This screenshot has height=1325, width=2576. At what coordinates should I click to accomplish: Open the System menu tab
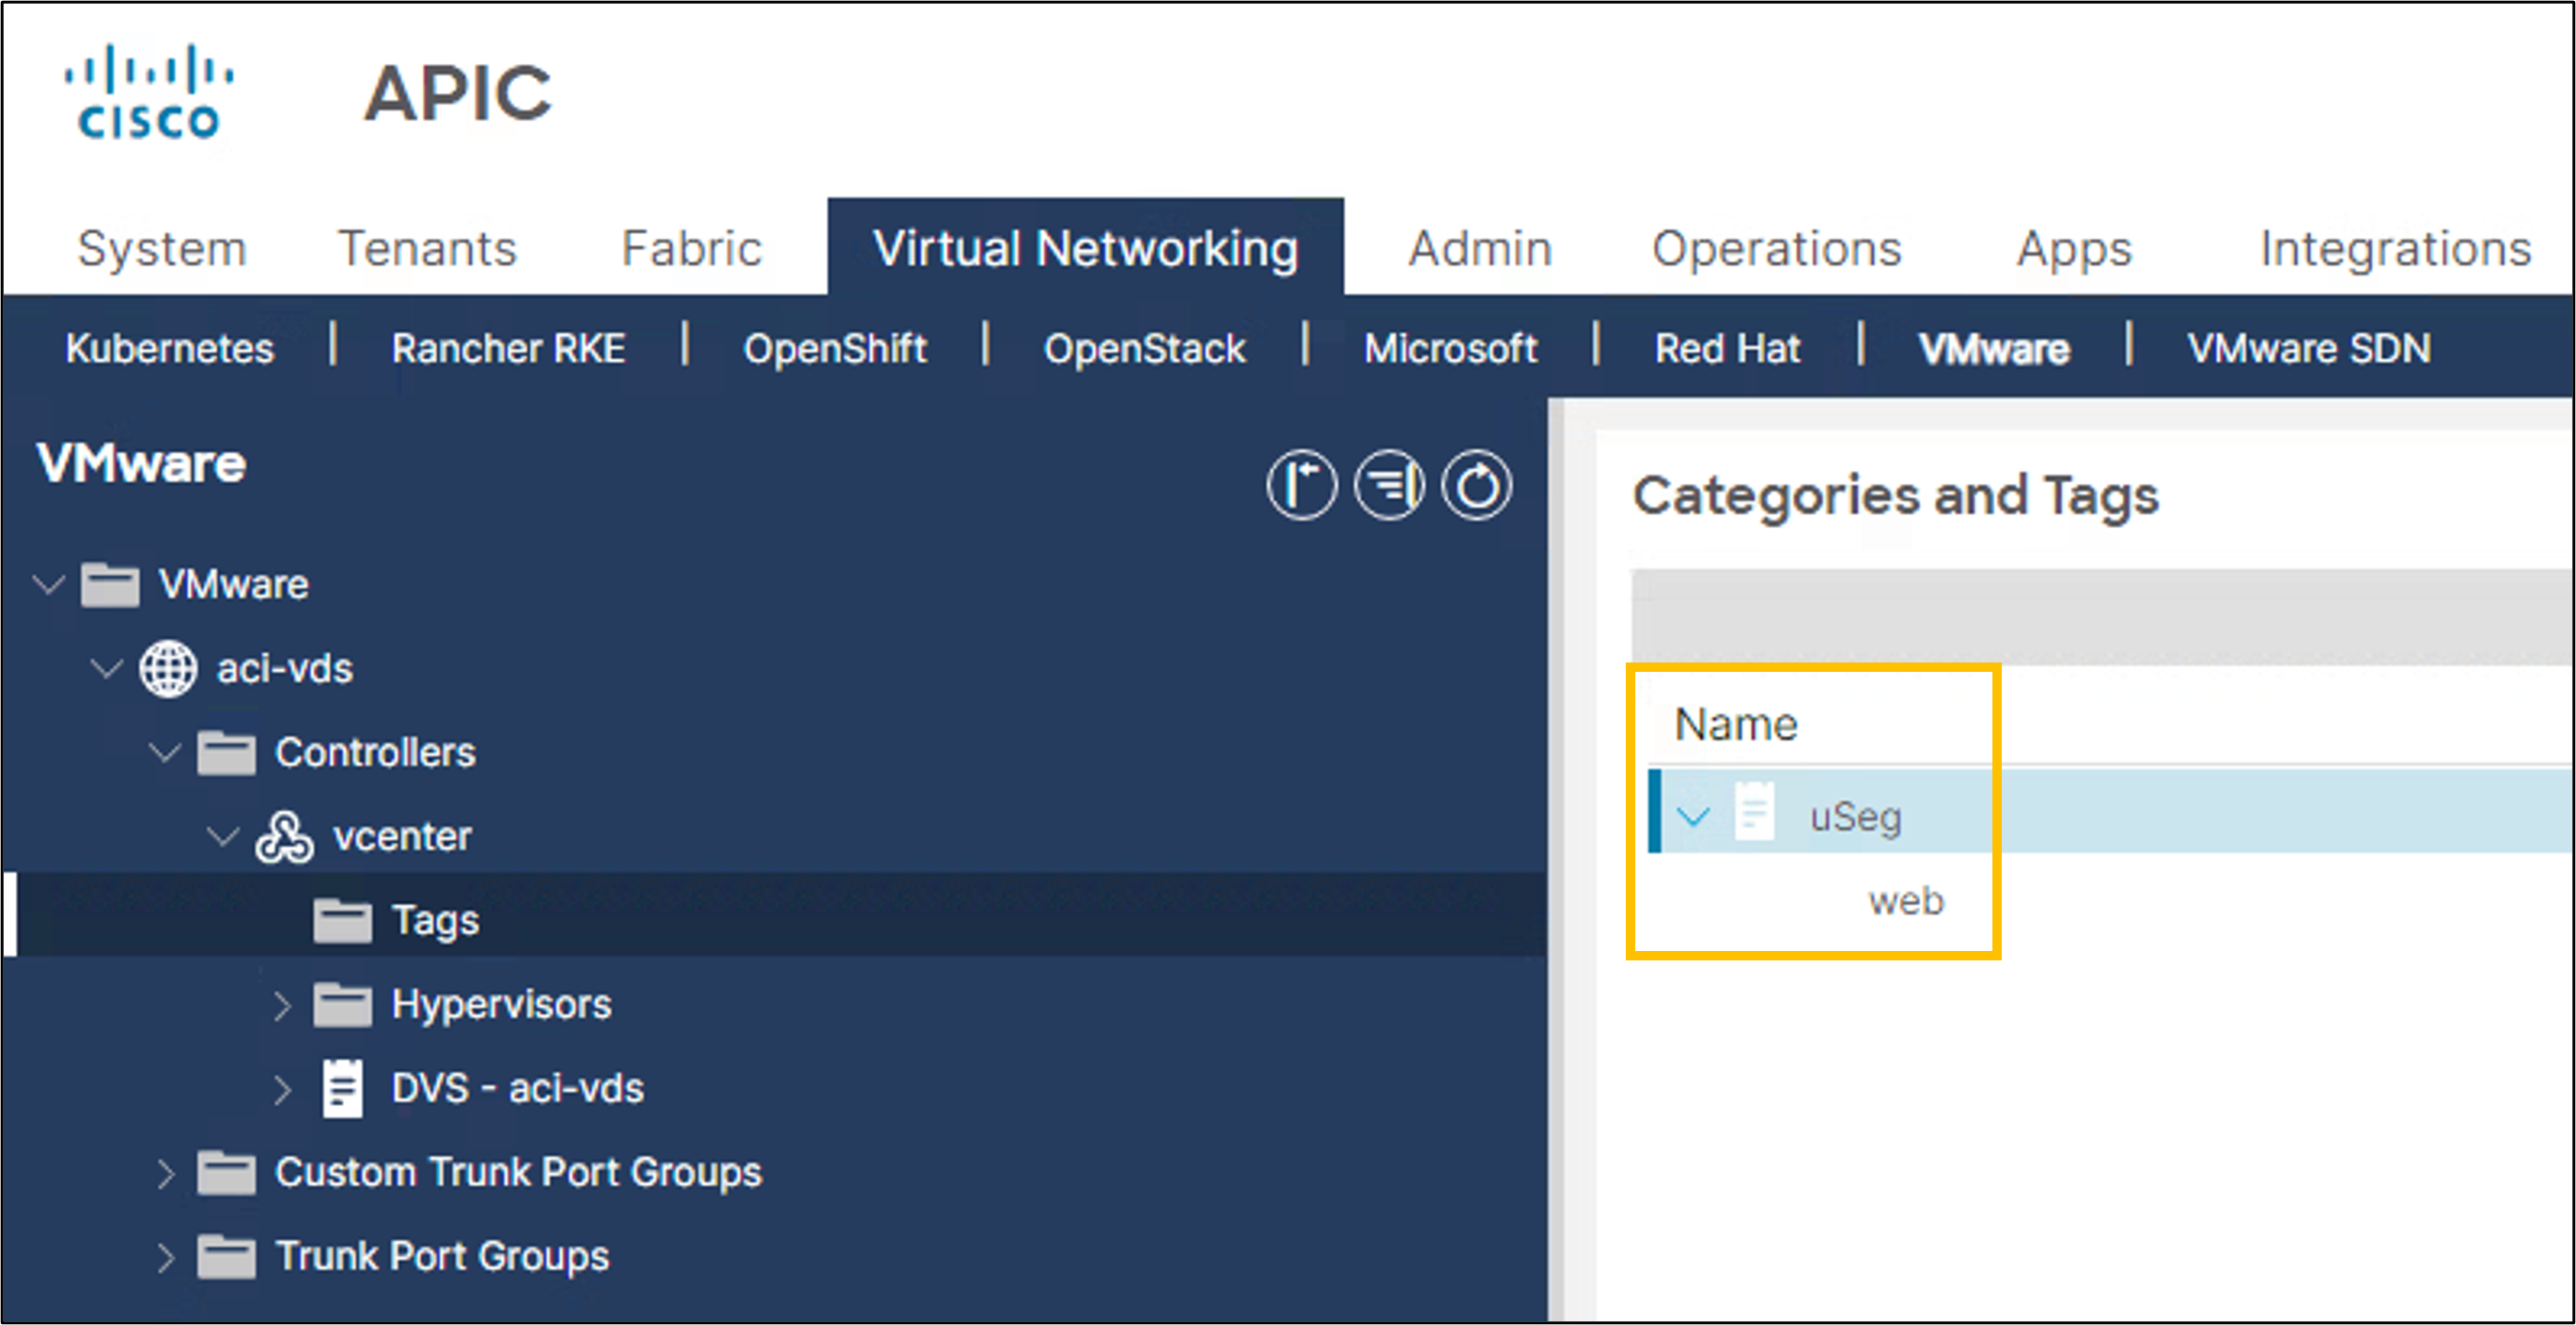tap(162, 248)
